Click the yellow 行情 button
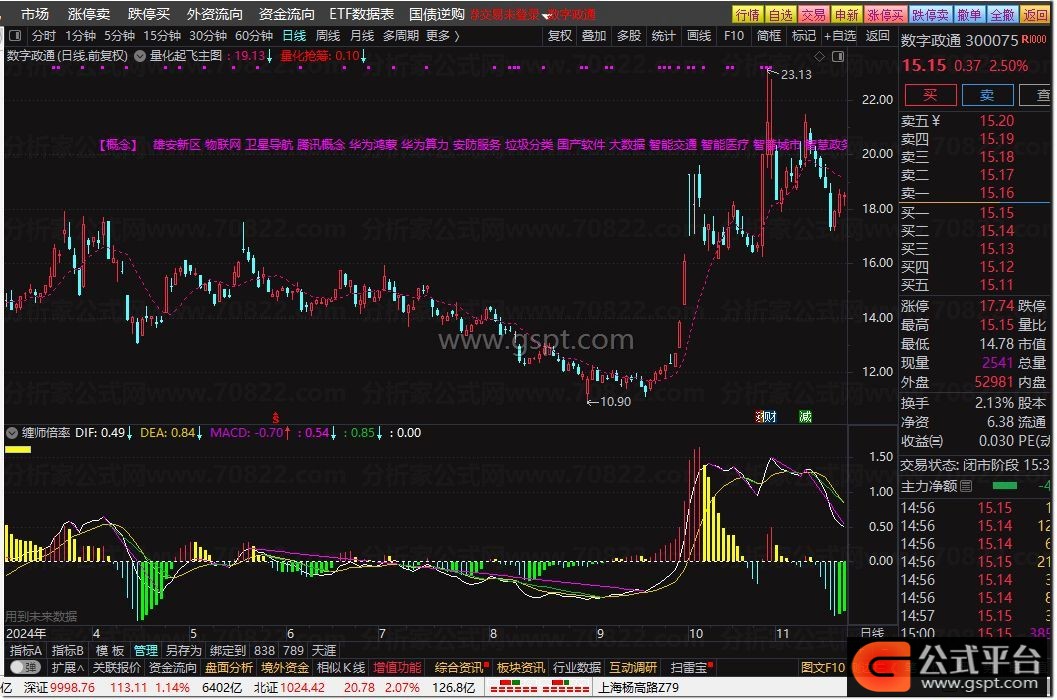The height and width of the screenshot is (700, 1057). point(748,15)
